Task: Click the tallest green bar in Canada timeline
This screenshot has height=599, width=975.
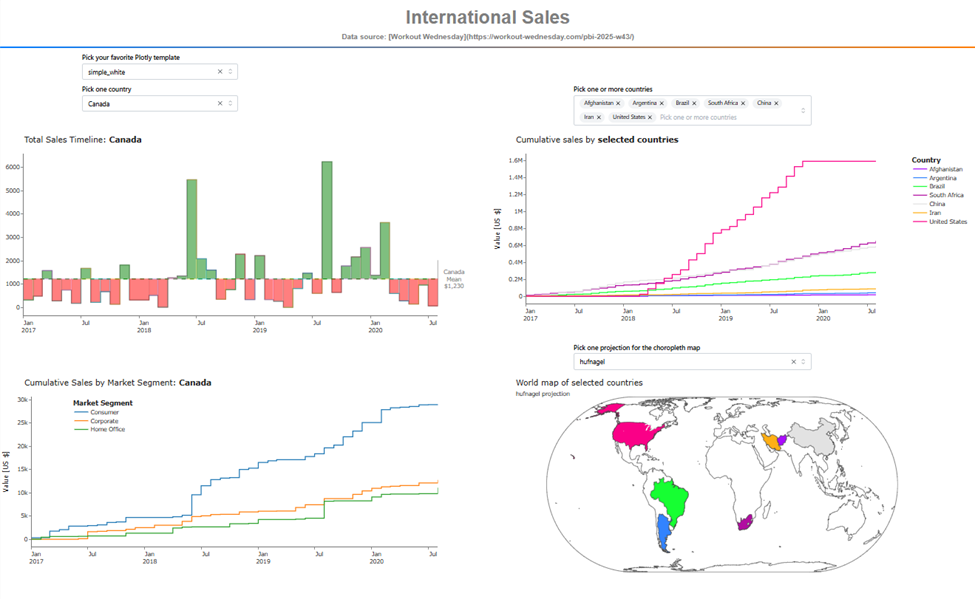Action: 326,220
